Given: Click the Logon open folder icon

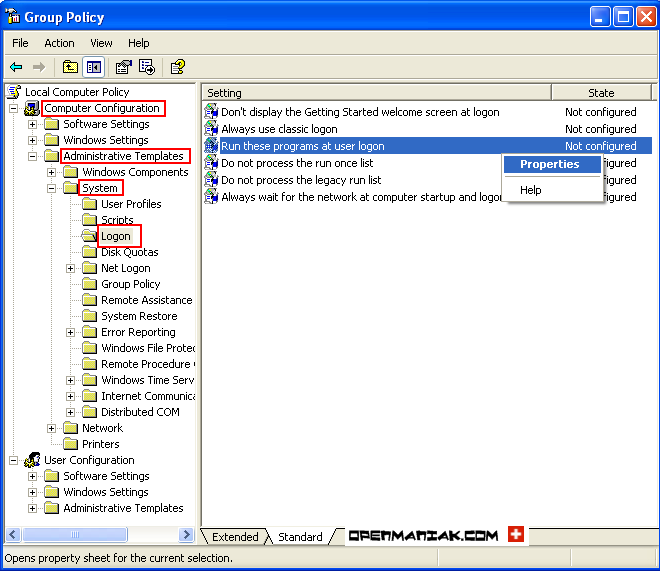Looking at the screenshot, I should click(x=89, y=236).
